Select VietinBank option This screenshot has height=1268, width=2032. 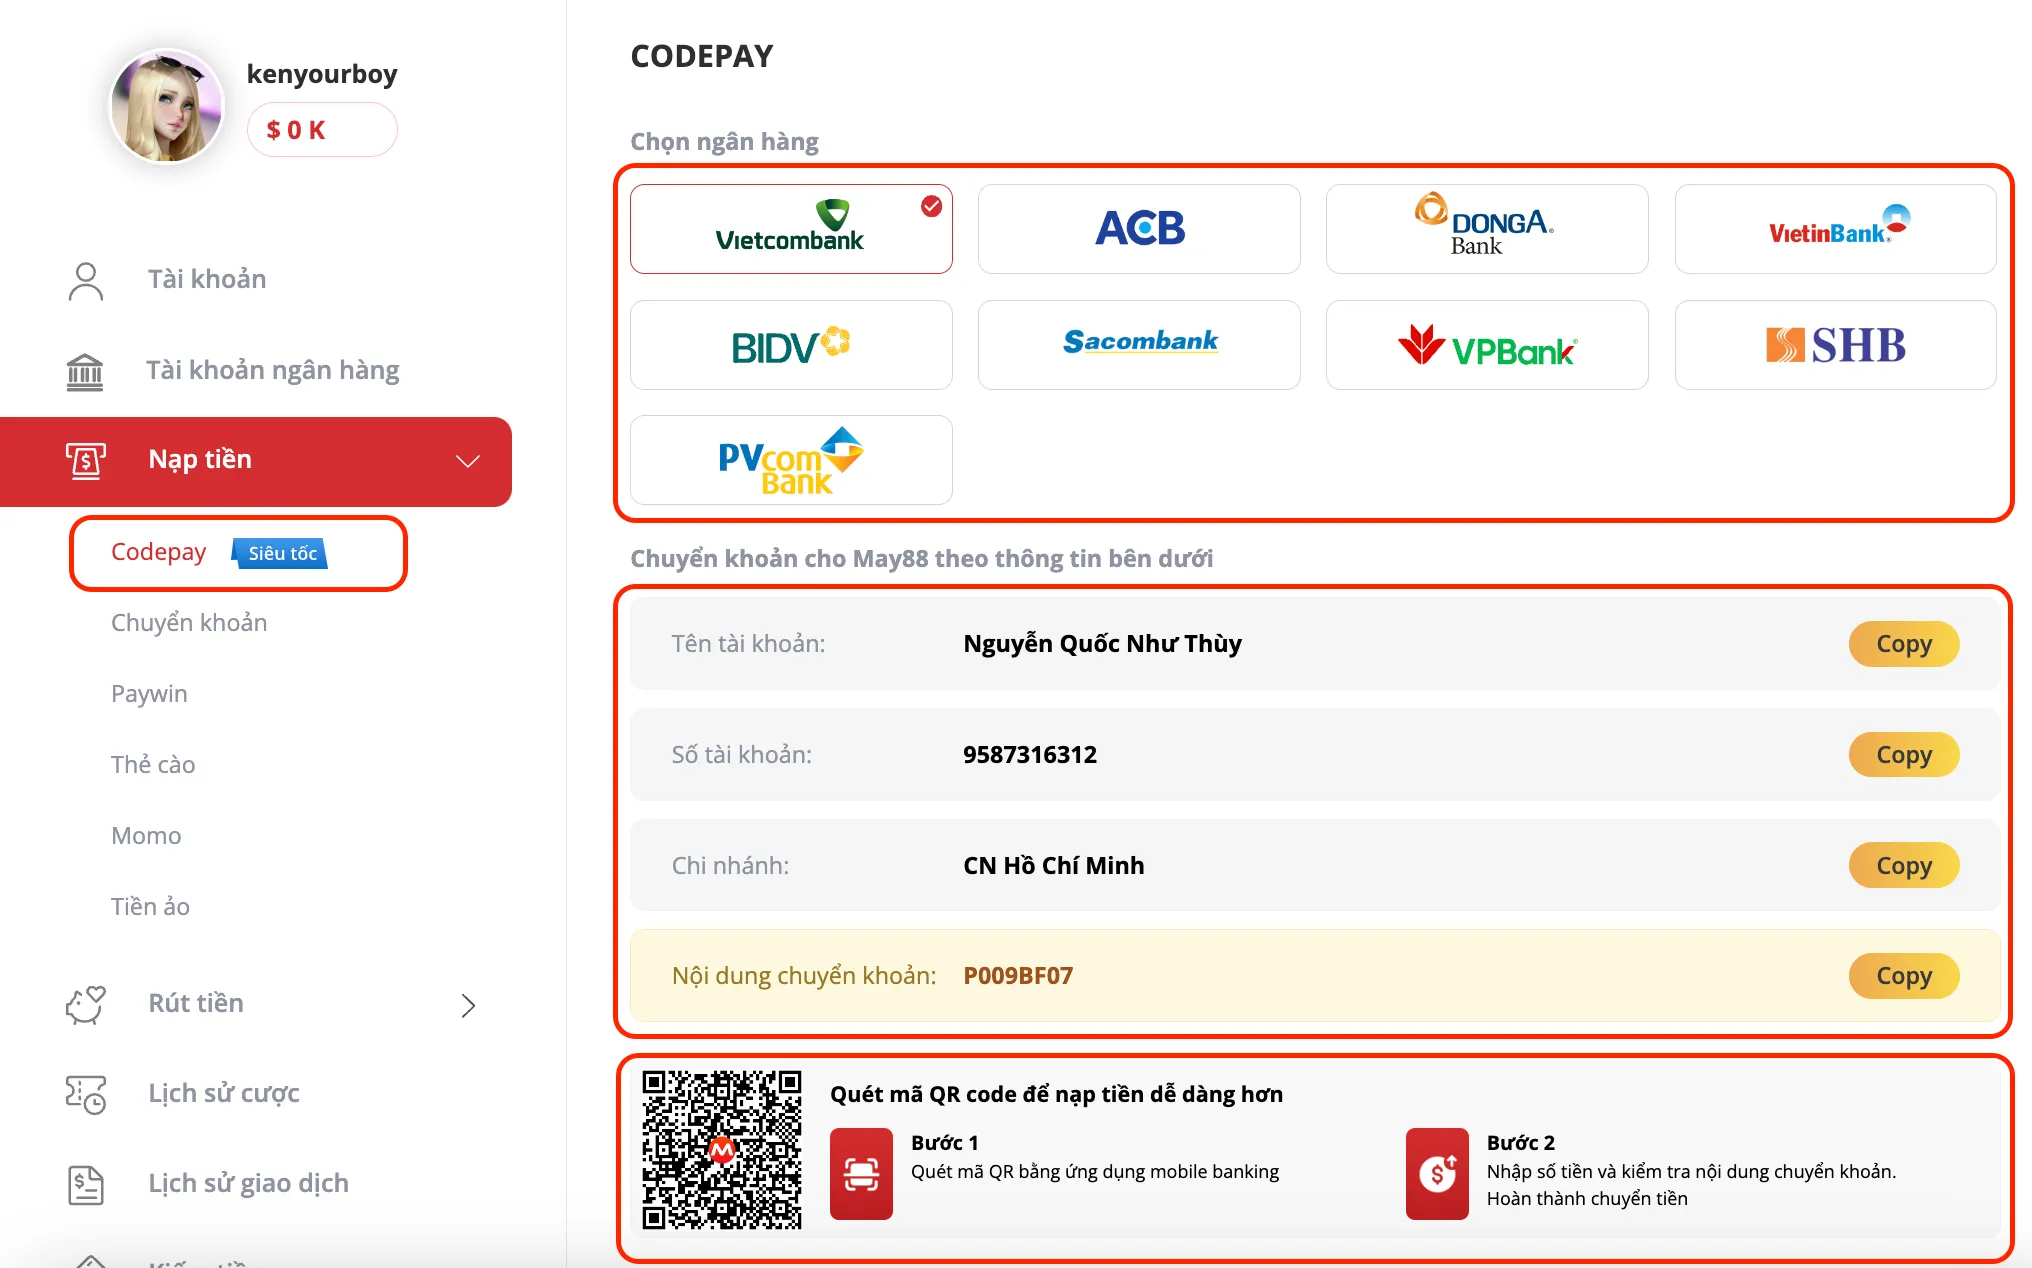pyautogui.click(x=1835, y=229)
